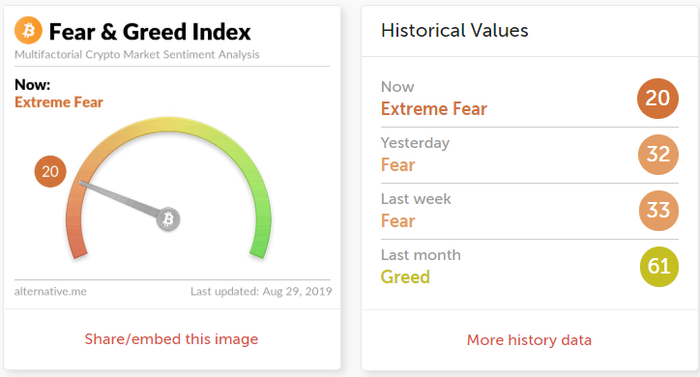Click alternative.me source text
The width and height of the screenshot is (700, 377).
coord(50,291)
